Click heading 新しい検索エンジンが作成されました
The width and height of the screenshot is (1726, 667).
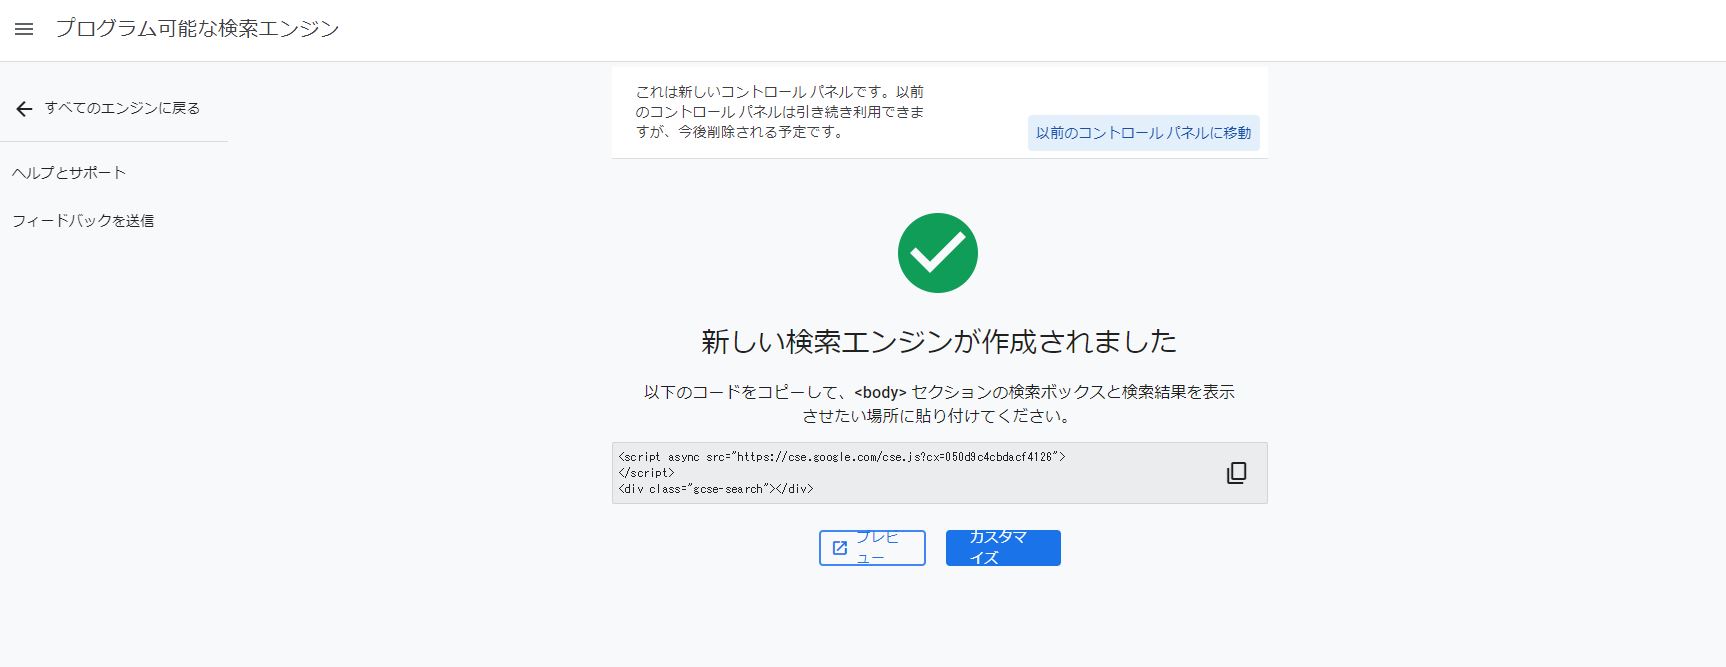tap(939, 342)
